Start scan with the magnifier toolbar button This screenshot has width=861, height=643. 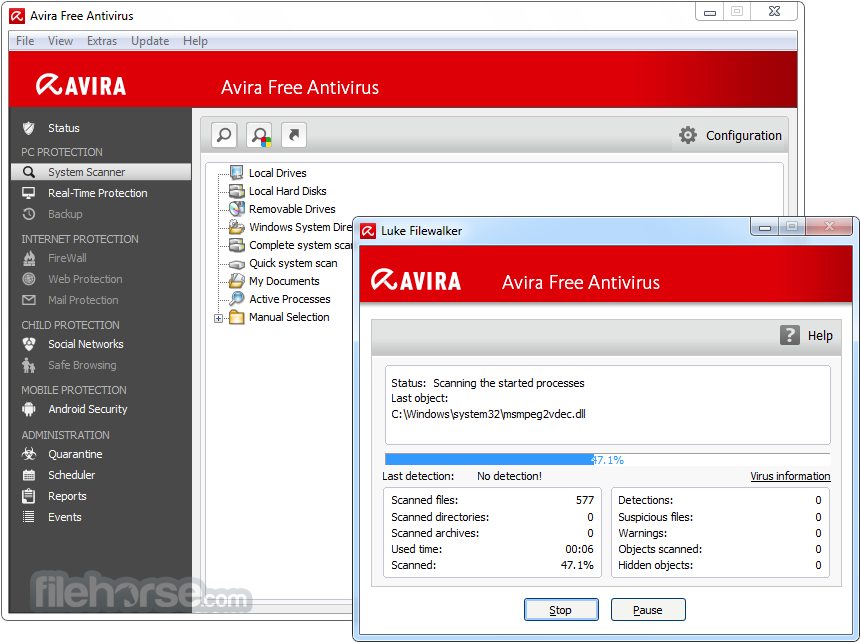224,135
